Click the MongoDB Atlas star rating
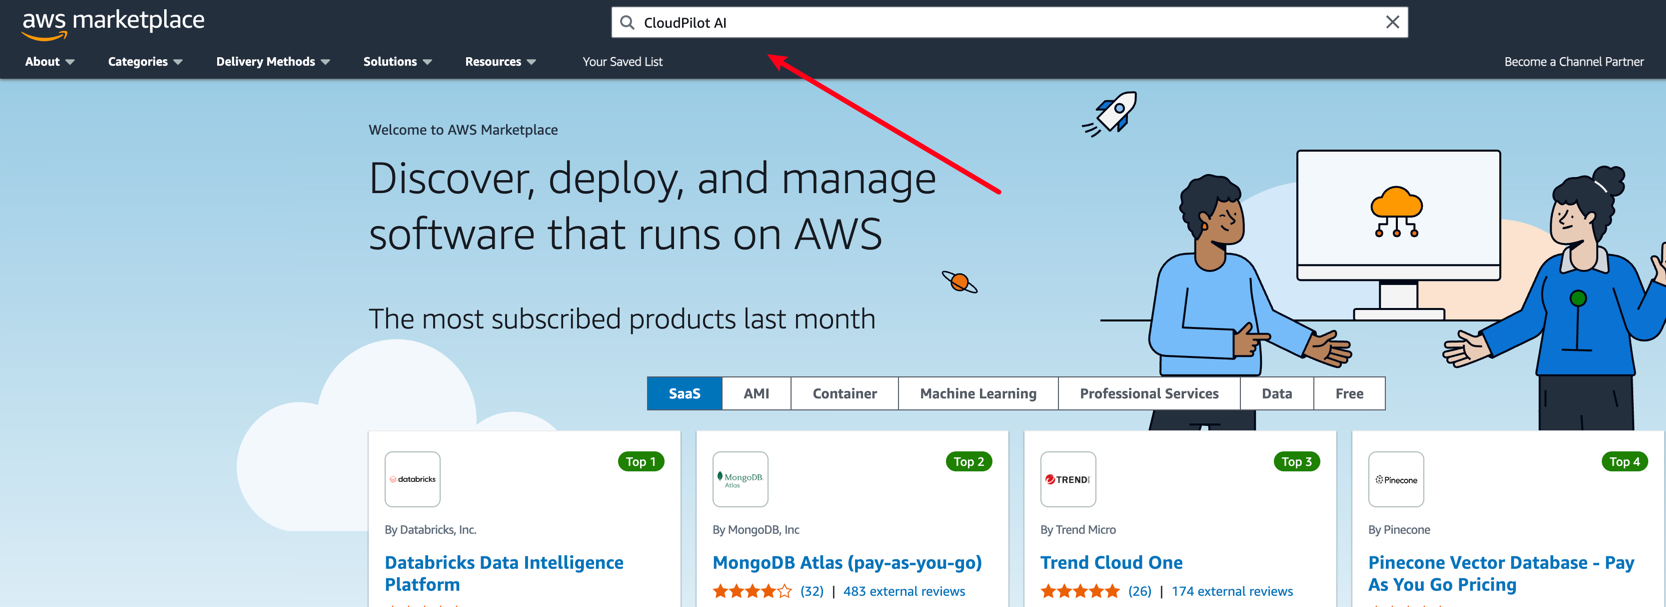 752,591
